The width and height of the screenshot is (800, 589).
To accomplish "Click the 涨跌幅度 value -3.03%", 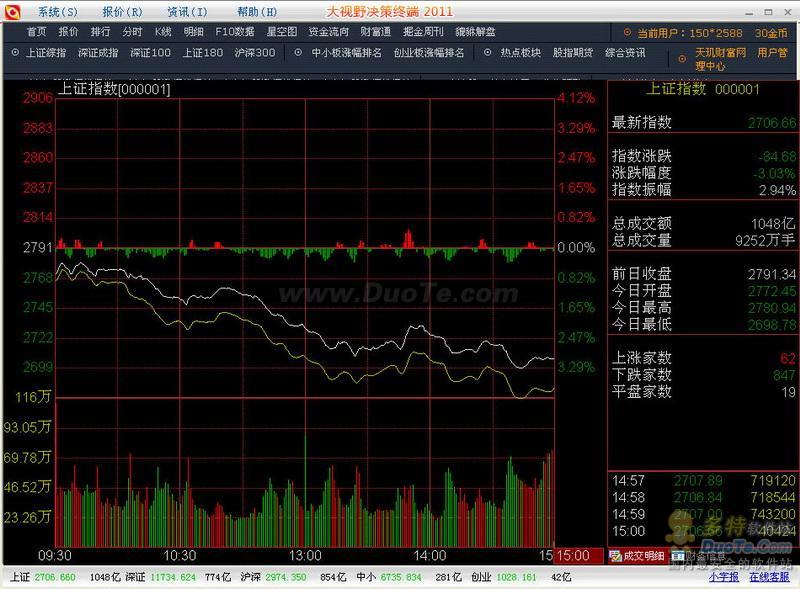I will 774,174.
